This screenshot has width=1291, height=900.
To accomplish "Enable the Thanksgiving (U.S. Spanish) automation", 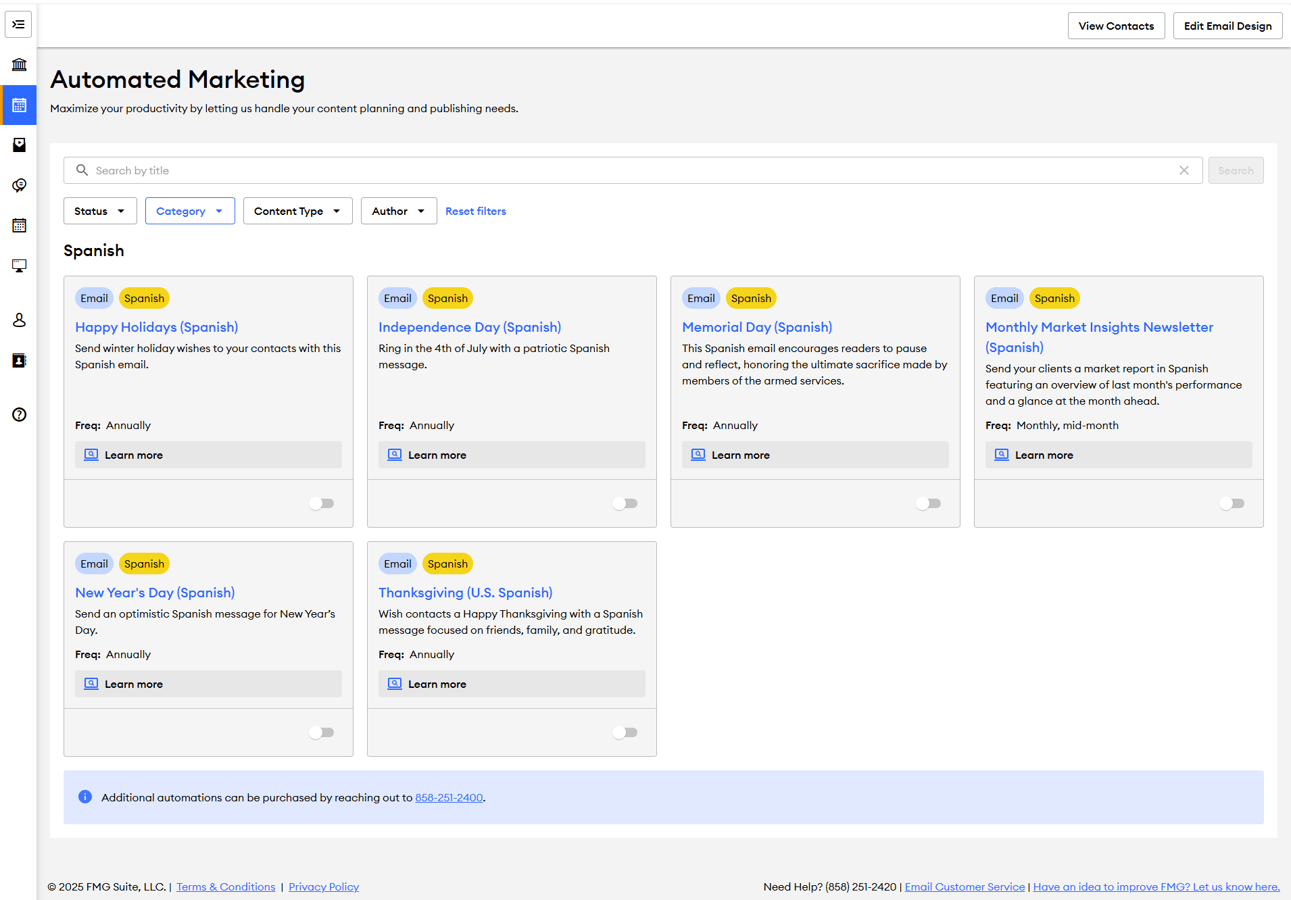I will click(x=625, y=732).
